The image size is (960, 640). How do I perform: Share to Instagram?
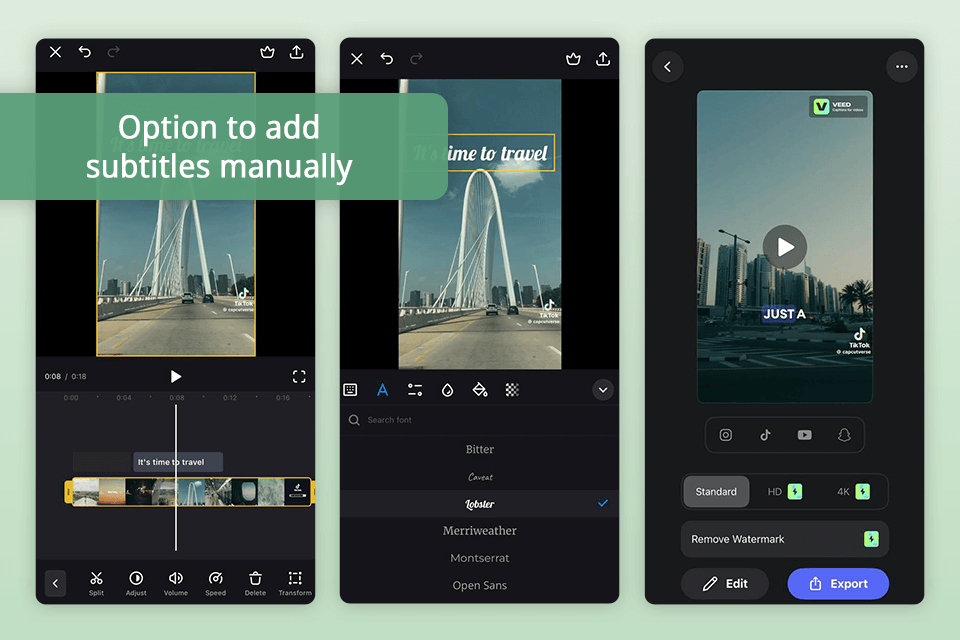point(726,435)
